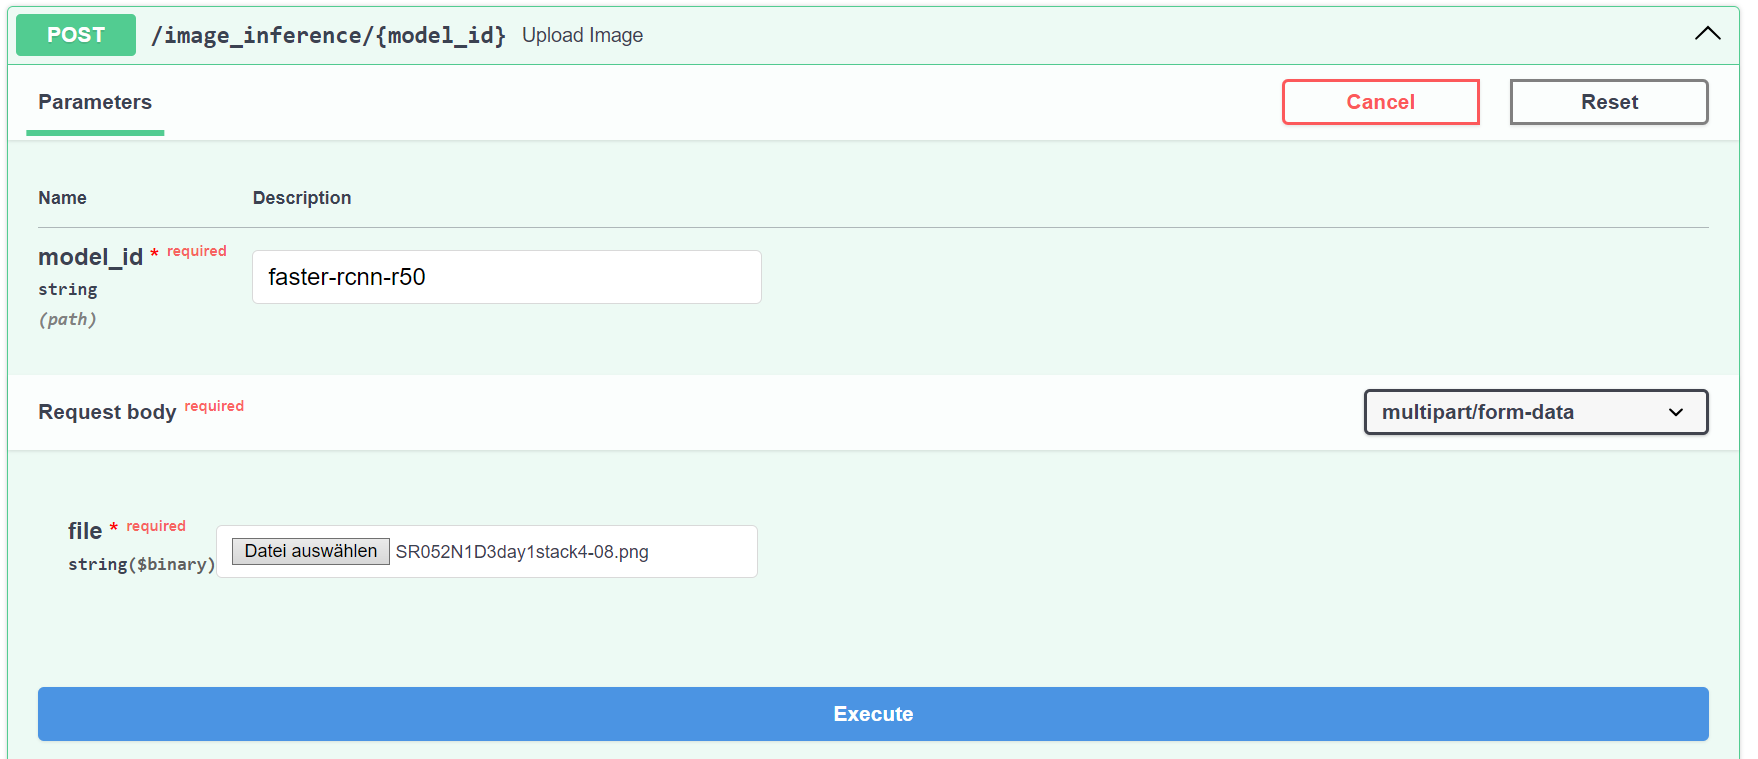1758x759 pixels.
Task: Click the Description column header
Action: [302, 198]
